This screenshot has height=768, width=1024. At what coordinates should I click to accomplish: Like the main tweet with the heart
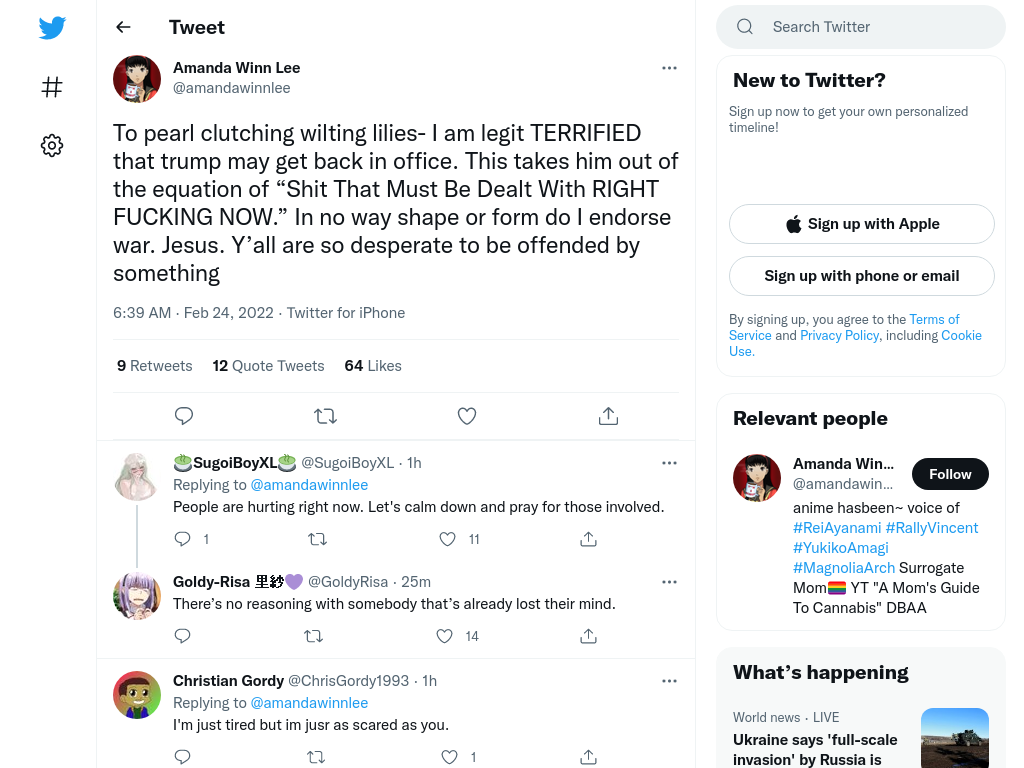click(x=467, y=416)
